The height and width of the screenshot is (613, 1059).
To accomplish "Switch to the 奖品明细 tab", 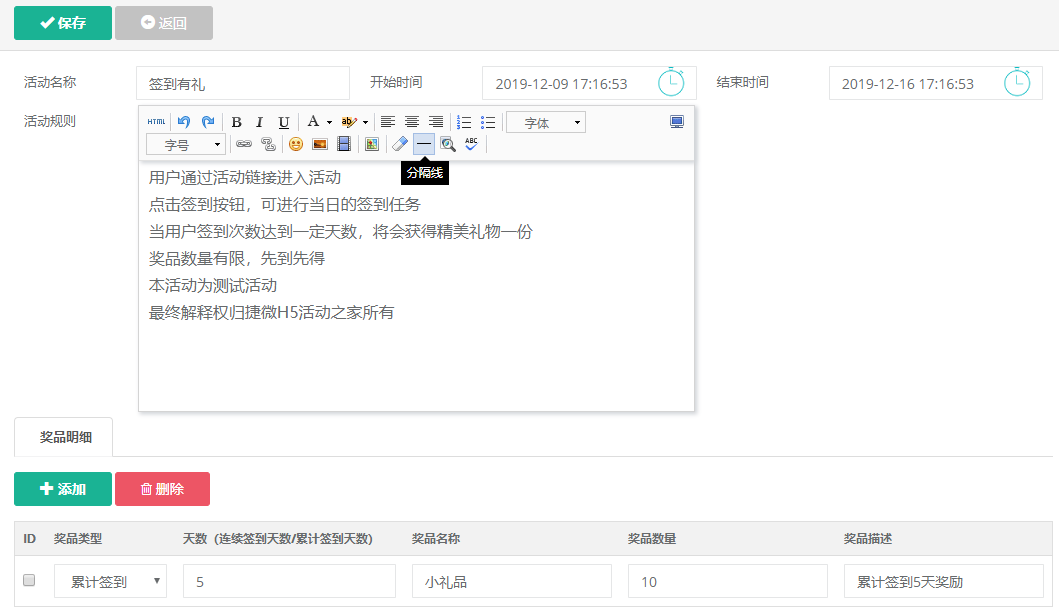I will pos(65,437).
